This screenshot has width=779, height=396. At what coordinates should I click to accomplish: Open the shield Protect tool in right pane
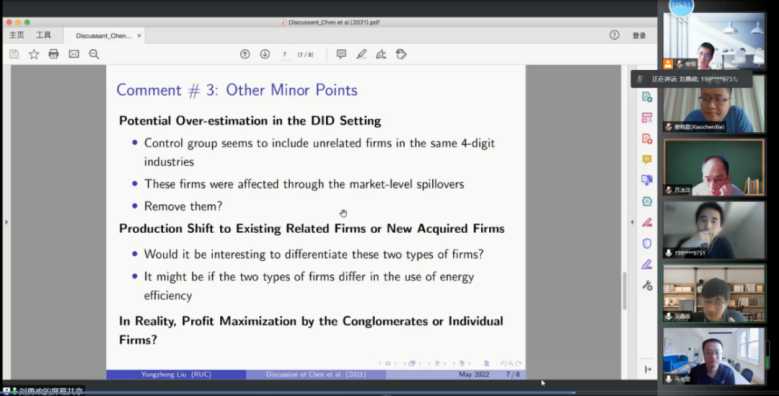tap(647, 243)
